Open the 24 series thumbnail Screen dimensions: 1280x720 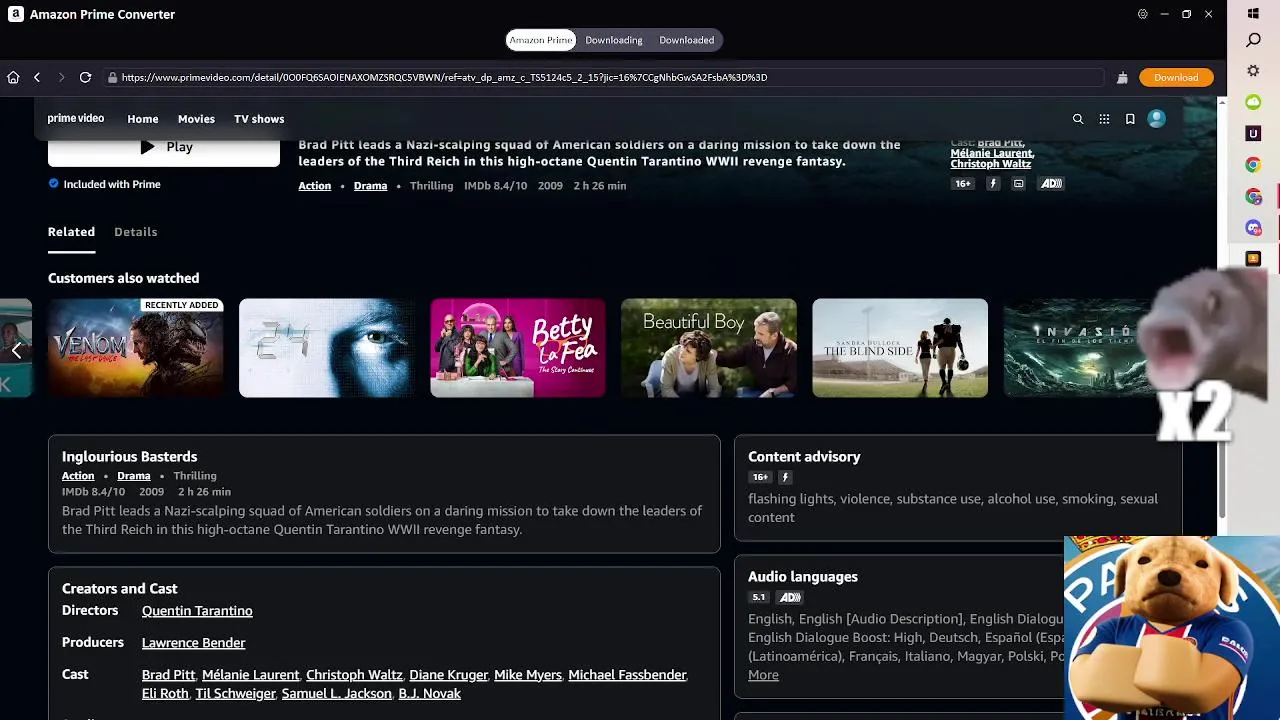(327, 348)
